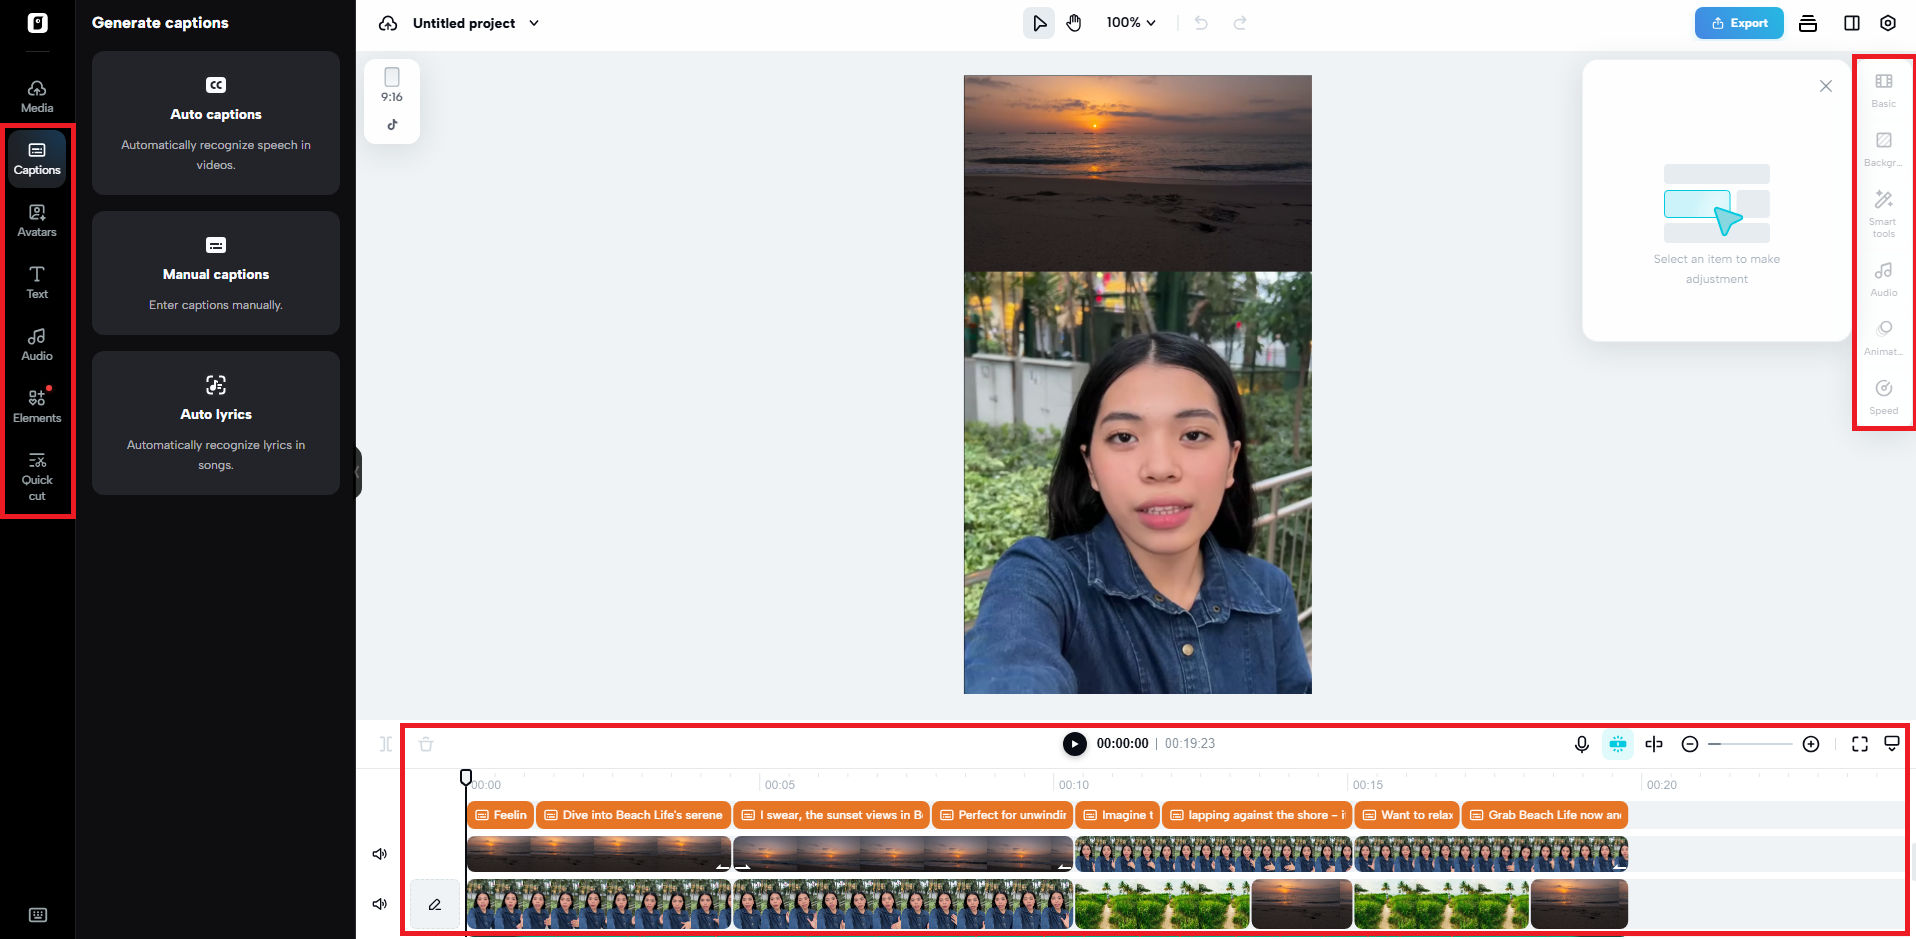Select the Avatars tool
The width and height of the screenshot is (1916, 939).
(x=37, y=220)
